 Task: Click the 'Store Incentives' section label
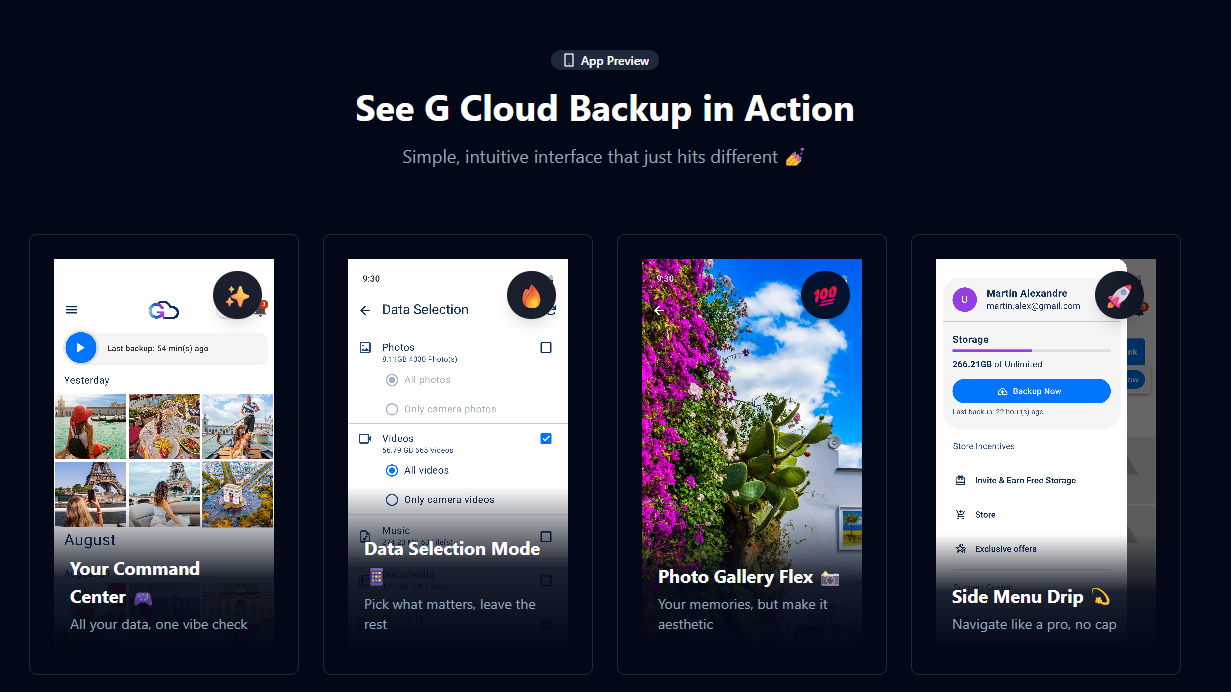point(984,446)
